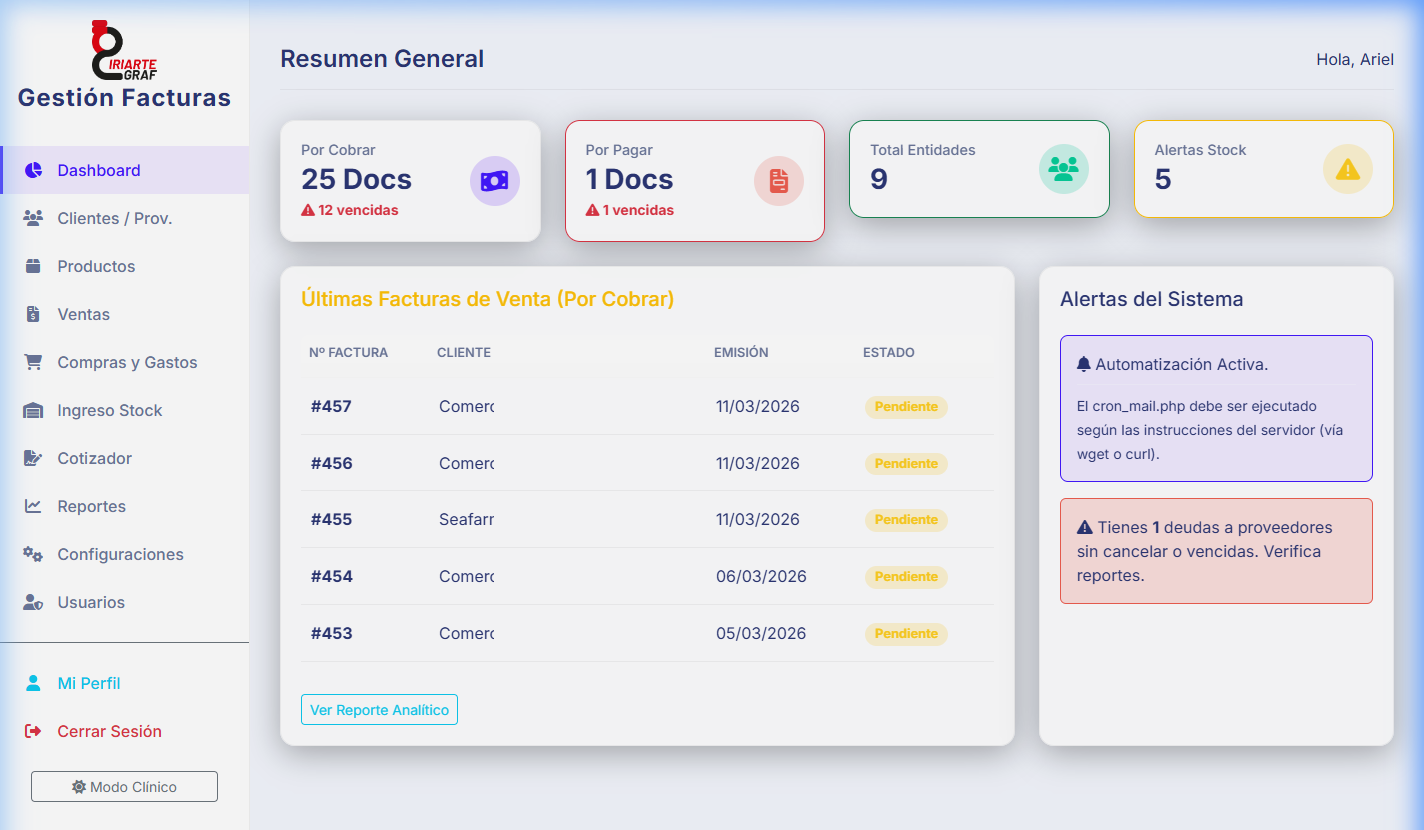Click the Cotizador signature icon
1424x830 pixels.
(33, 458)
